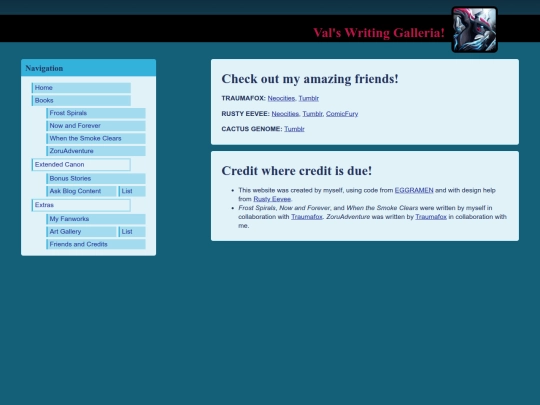Click List beside Art Gallery
Screen dimensions: 540x405
pyautogui.click(x=132, y=232)
